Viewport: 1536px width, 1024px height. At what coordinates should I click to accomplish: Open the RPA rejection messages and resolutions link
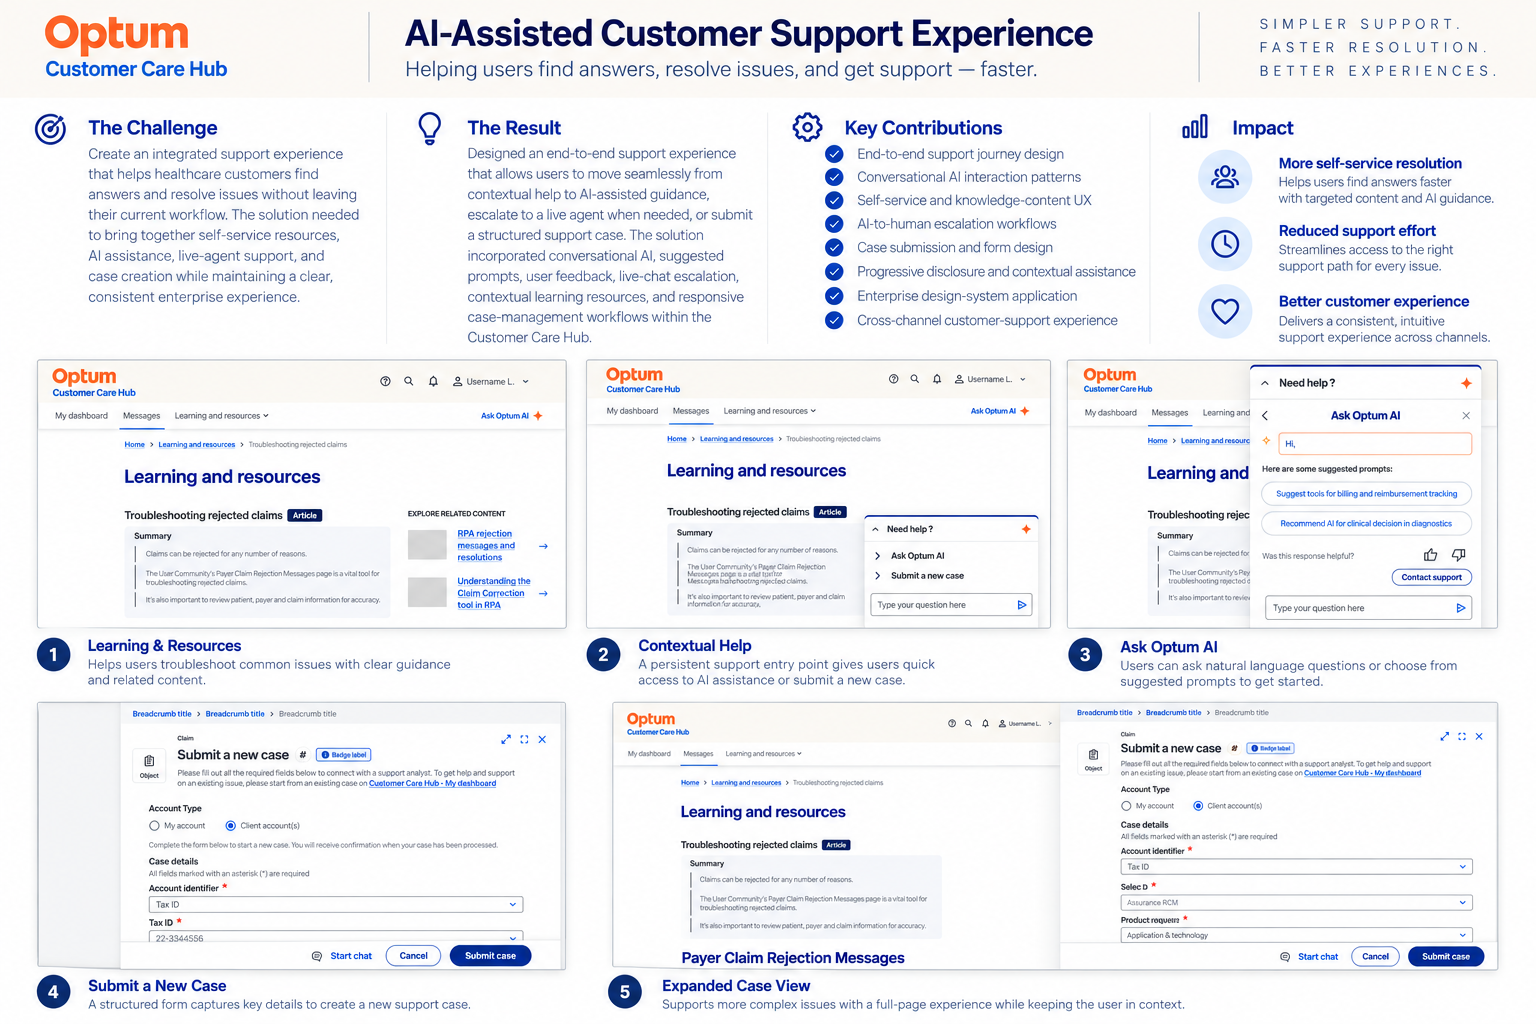click(486, 545)
